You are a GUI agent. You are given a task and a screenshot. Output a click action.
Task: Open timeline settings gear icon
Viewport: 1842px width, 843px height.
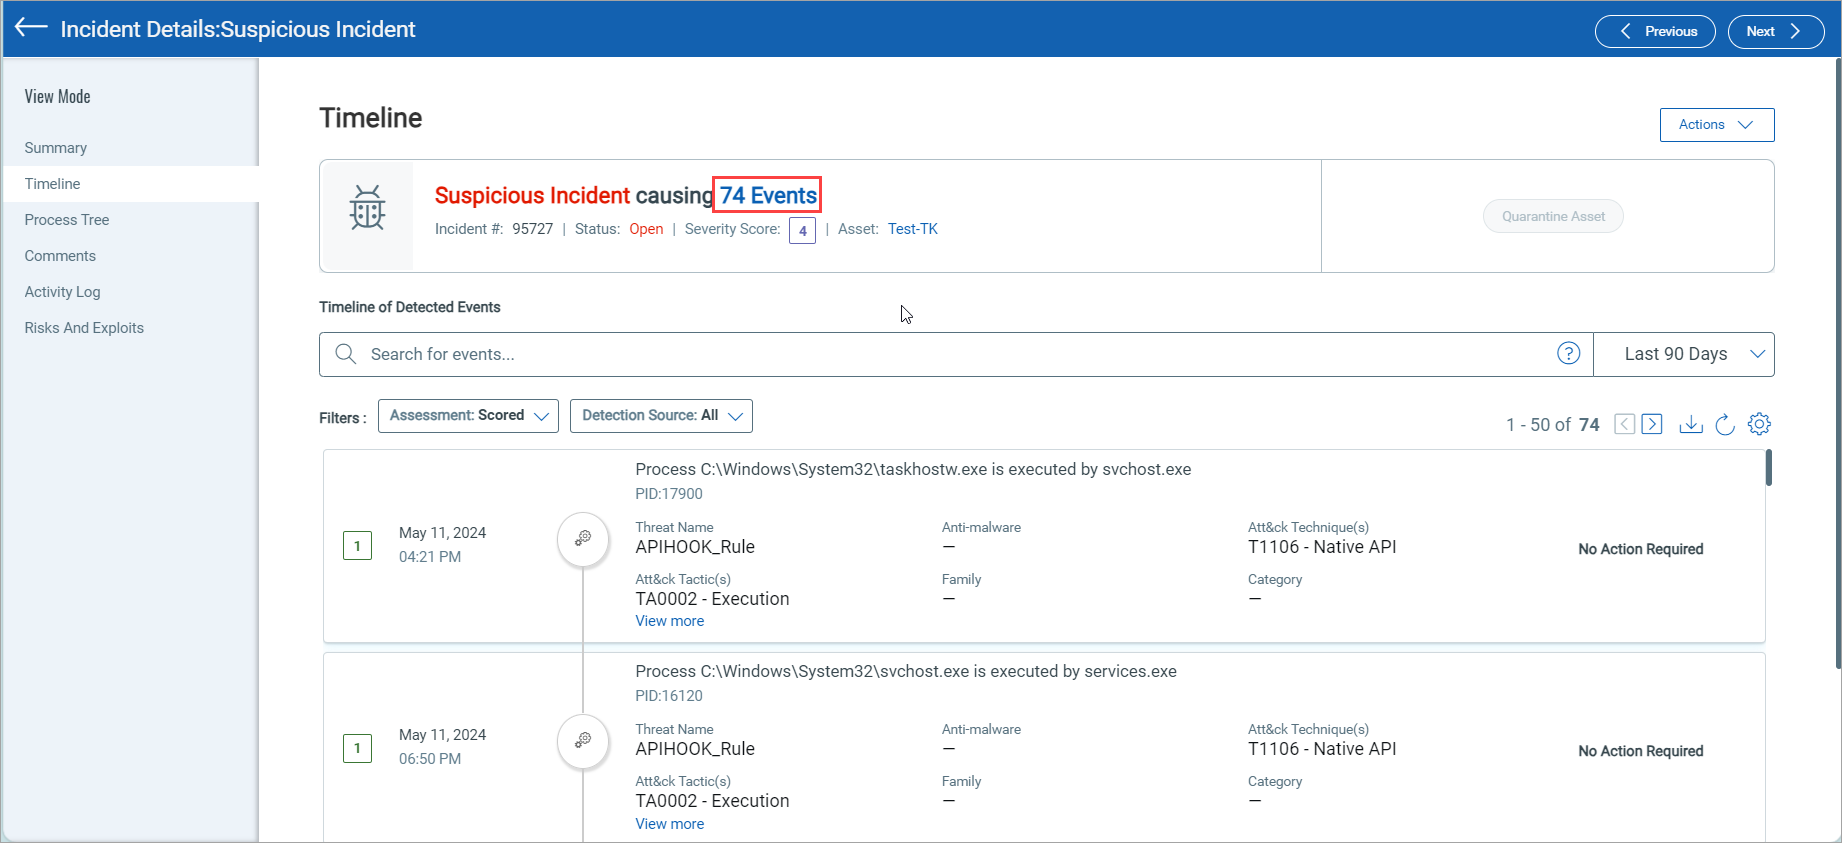click(1759, 424)
